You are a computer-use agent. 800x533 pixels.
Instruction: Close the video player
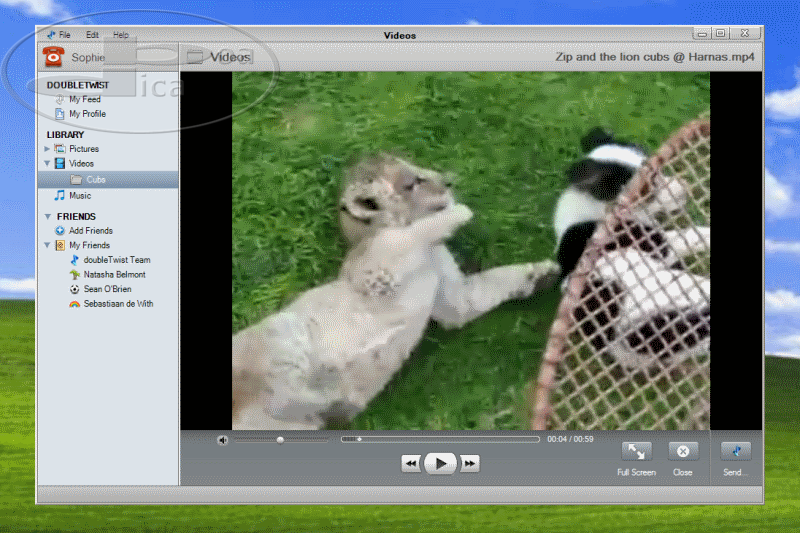(x=683, y=452)
